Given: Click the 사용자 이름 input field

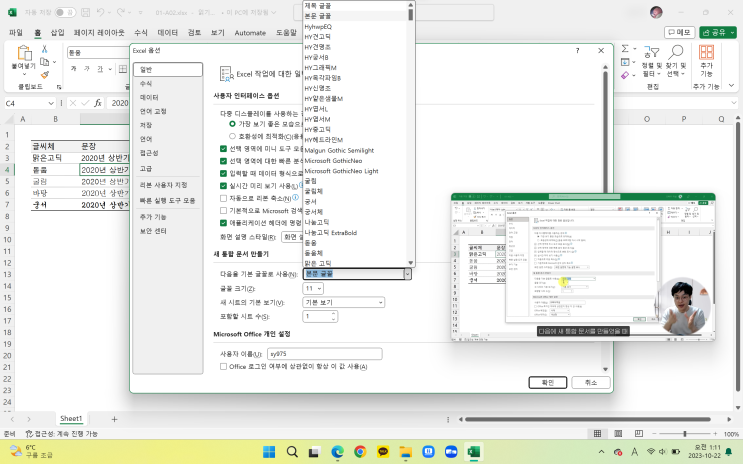Looking at the screenshot, I should click(325, 354).
